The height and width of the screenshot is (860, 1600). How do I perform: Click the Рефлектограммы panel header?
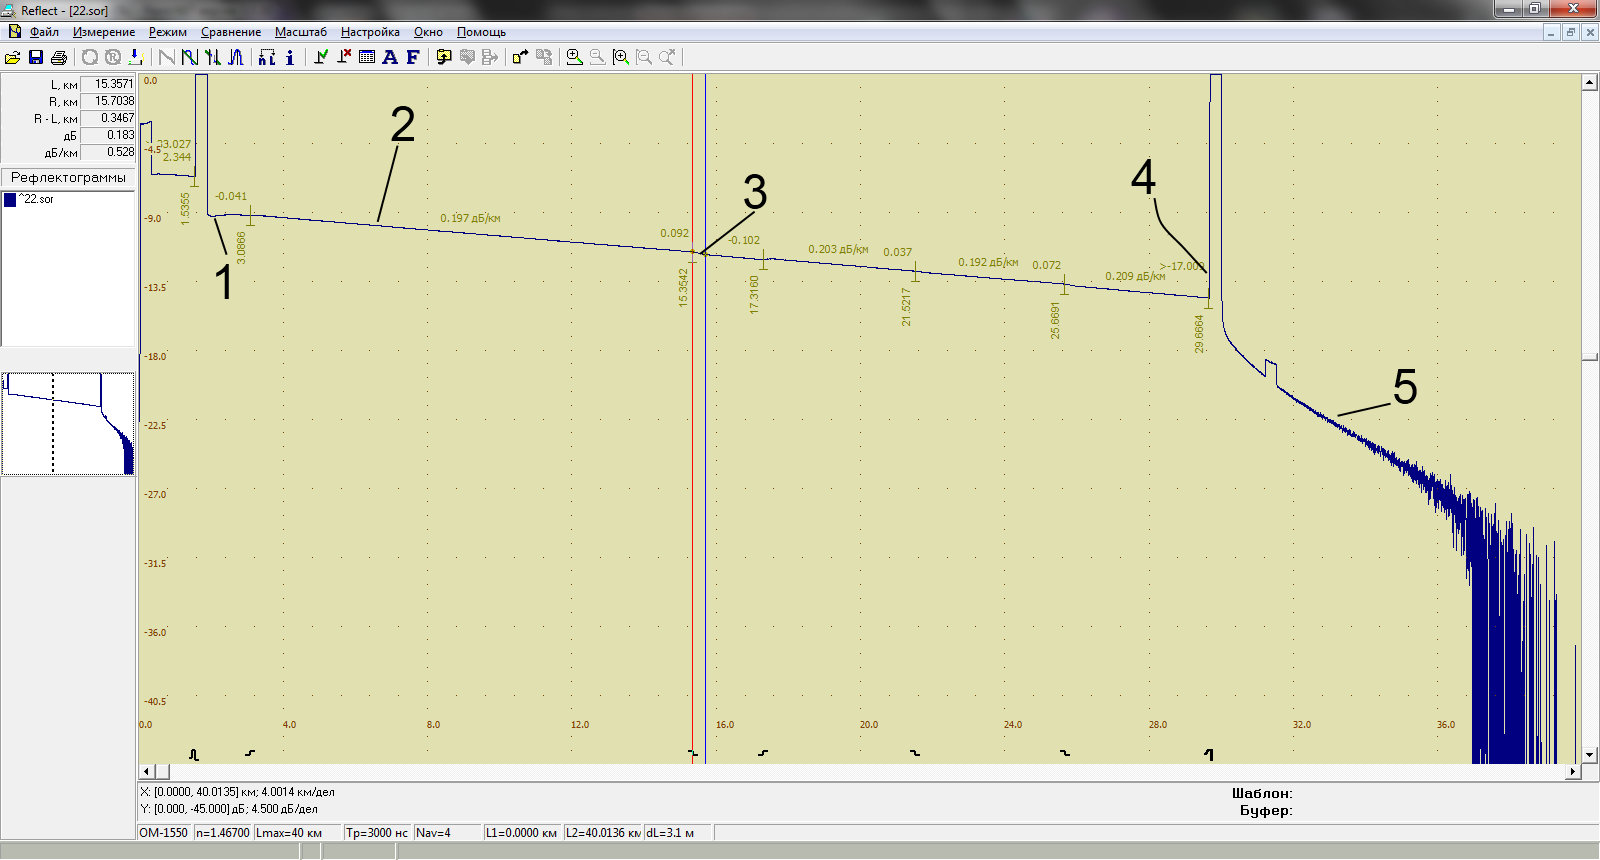pyautogui.click(x=68, y=178)
